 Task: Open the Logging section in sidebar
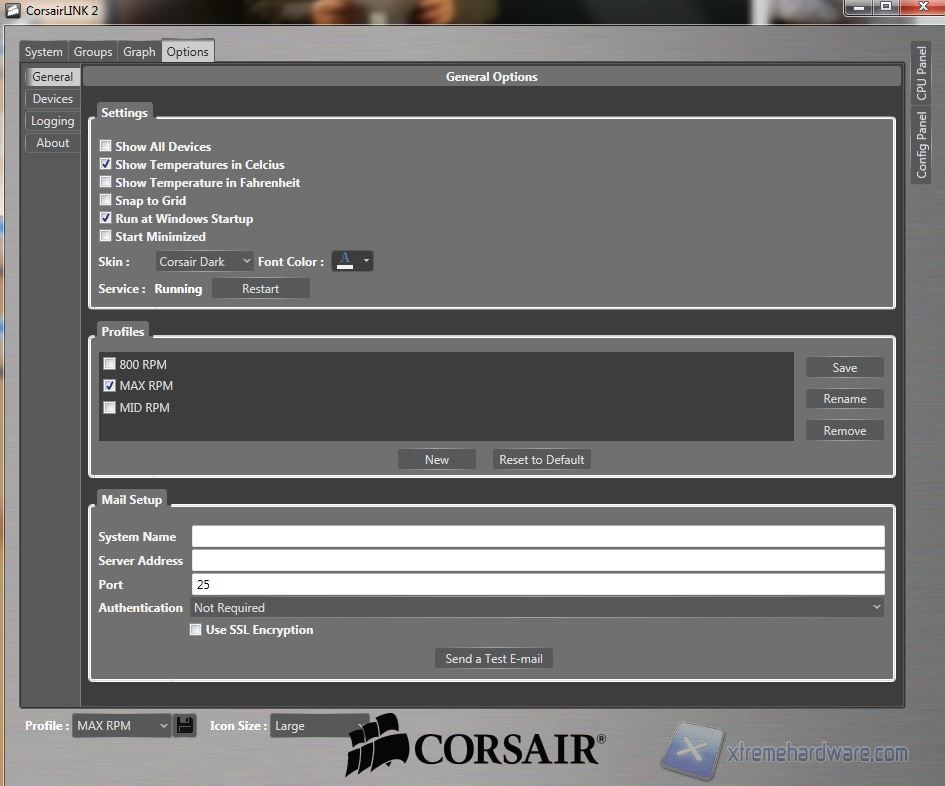pos(52,121)
